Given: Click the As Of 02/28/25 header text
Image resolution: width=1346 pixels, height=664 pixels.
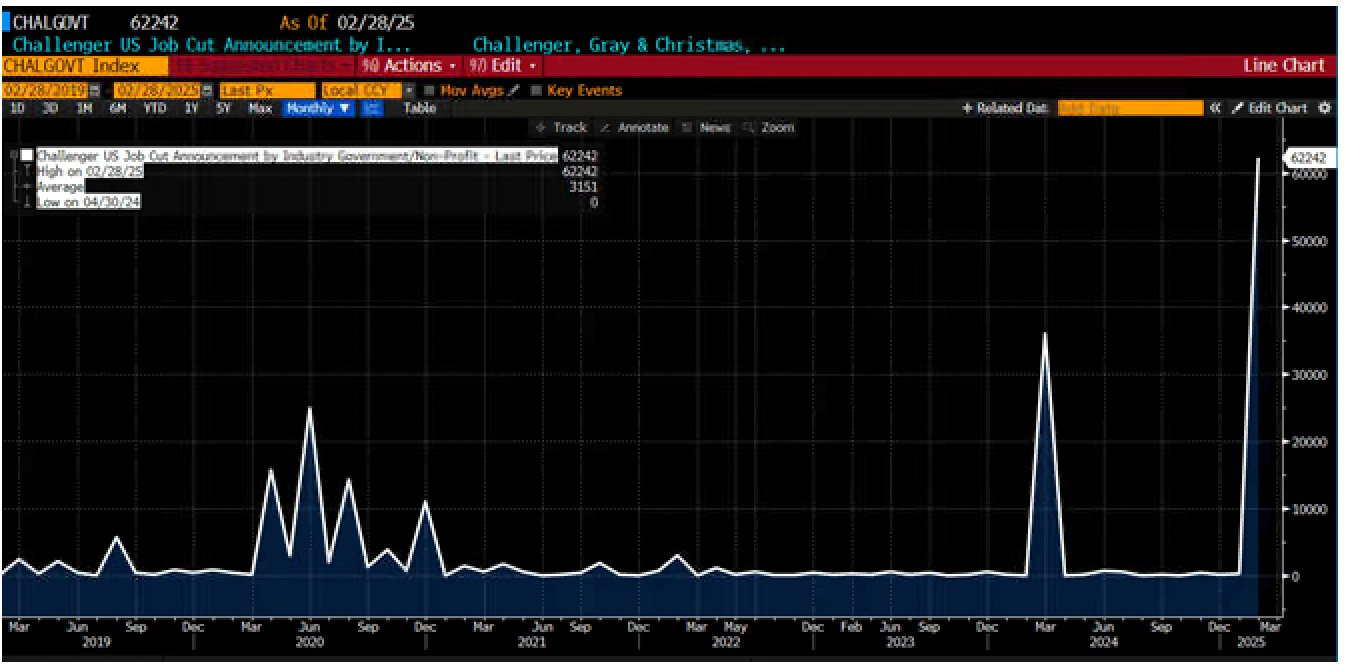Looking at the screenshot, I should pyautogui.click(x=346, y=23).
